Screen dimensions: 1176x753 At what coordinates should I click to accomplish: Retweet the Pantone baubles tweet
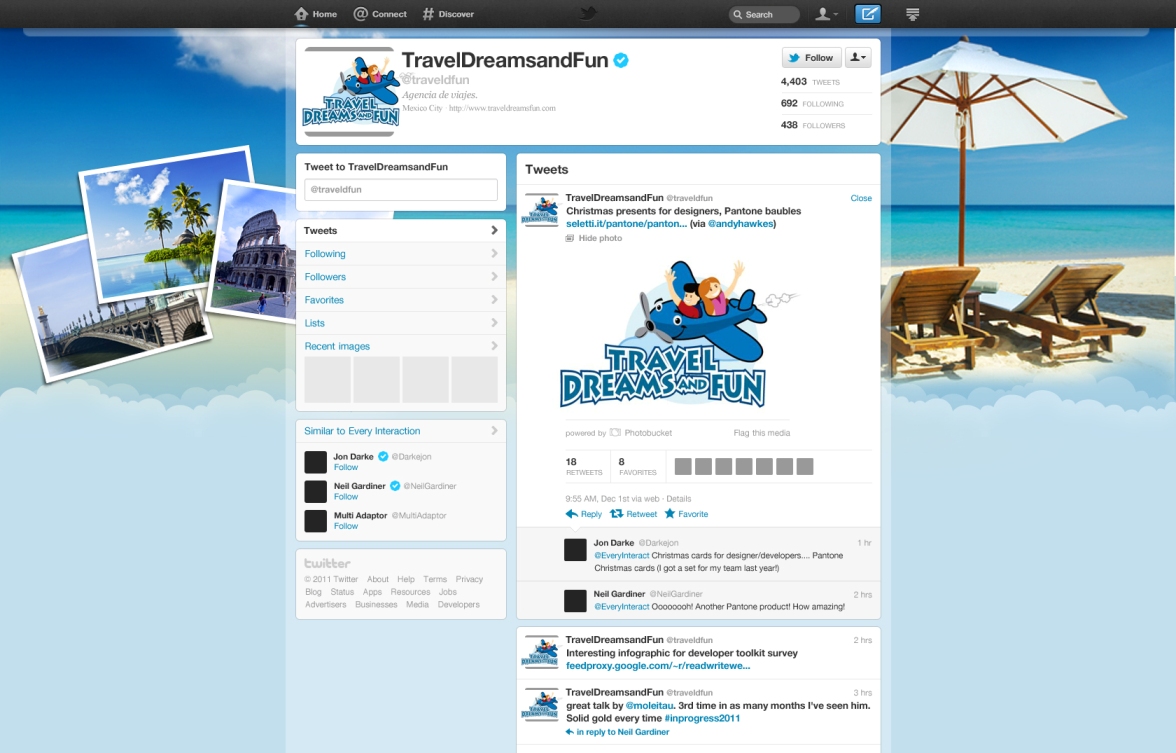point(633,514)
